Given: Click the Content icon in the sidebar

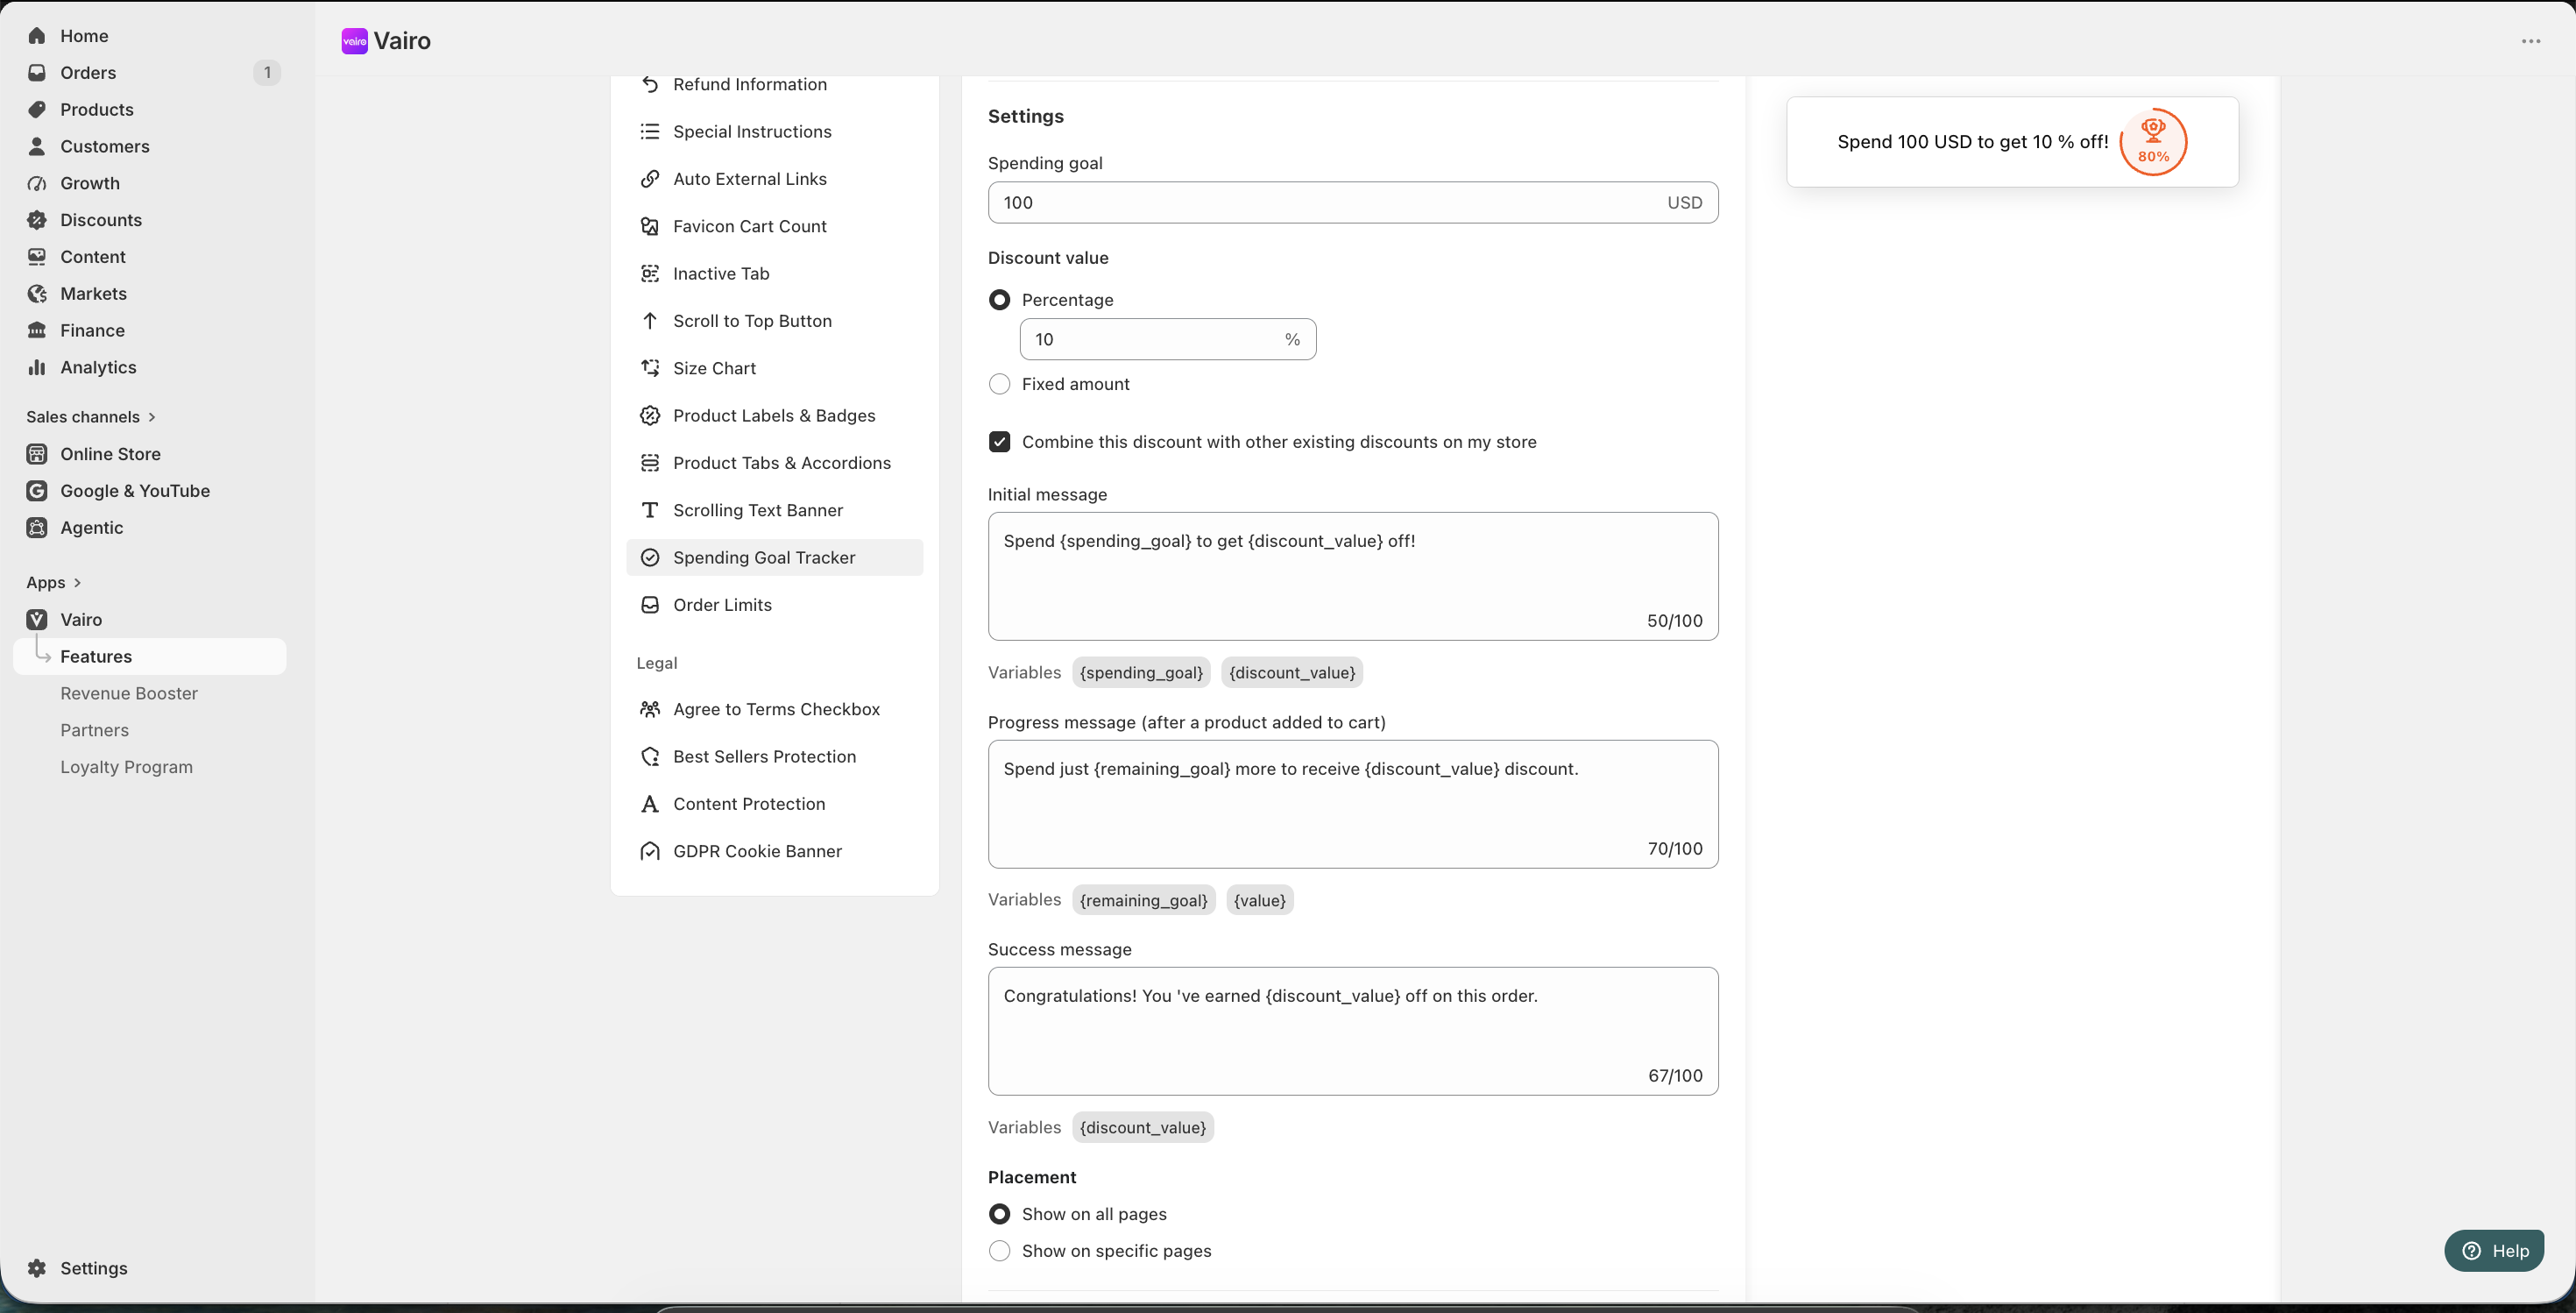Looking at the screenshot, I should (37, 257).
